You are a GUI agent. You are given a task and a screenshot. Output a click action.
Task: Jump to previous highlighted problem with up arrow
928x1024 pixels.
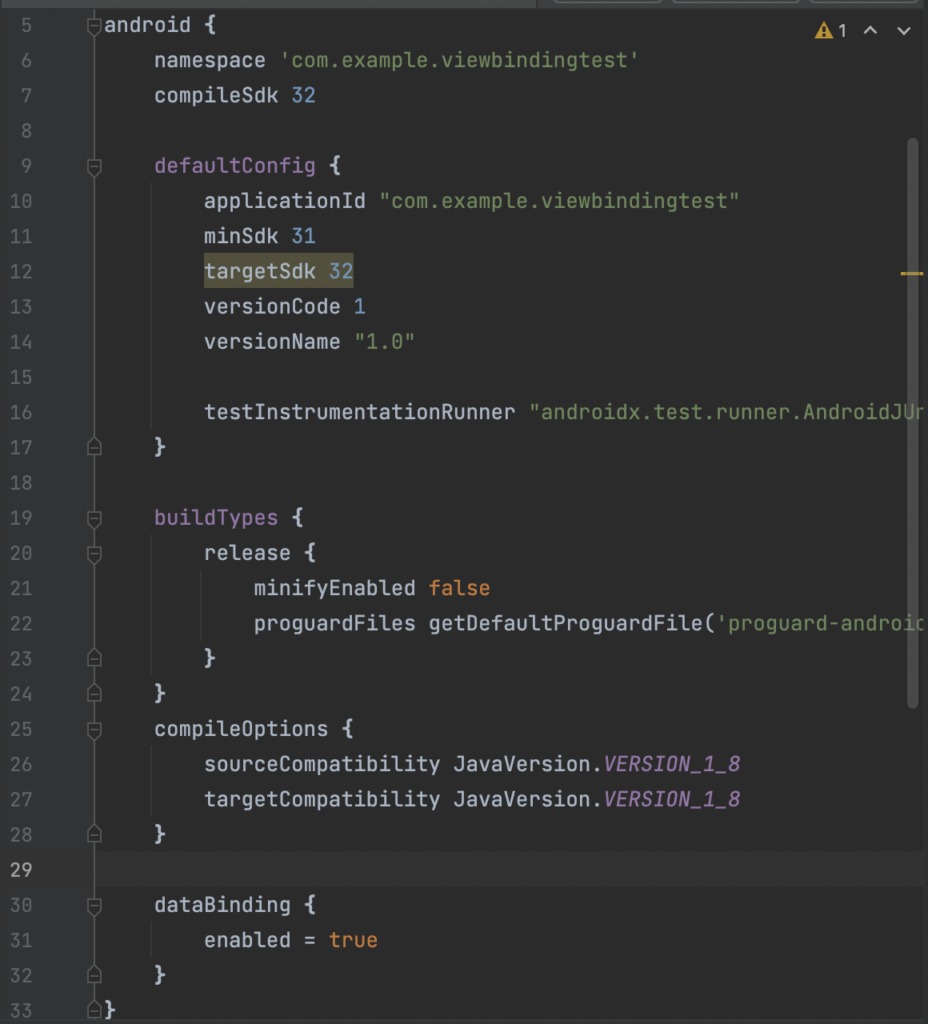pos(870,31)
